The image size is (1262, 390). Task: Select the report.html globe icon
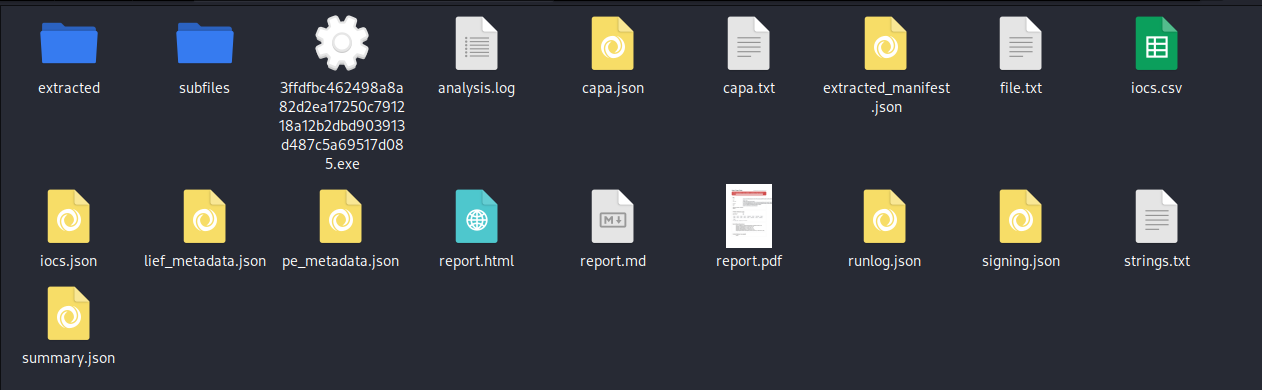coord(477,216)
